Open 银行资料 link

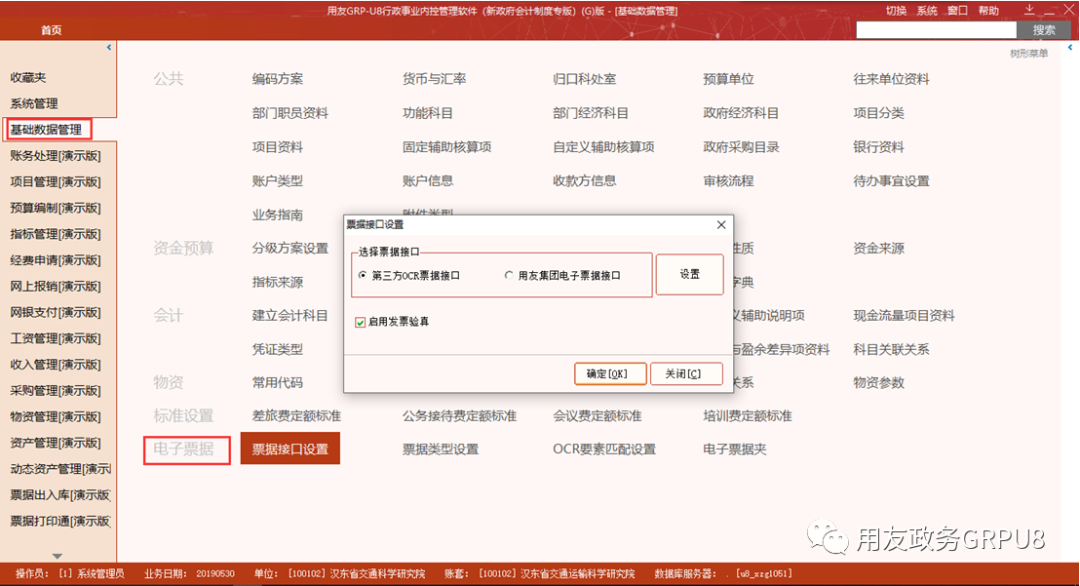(878, 147)
